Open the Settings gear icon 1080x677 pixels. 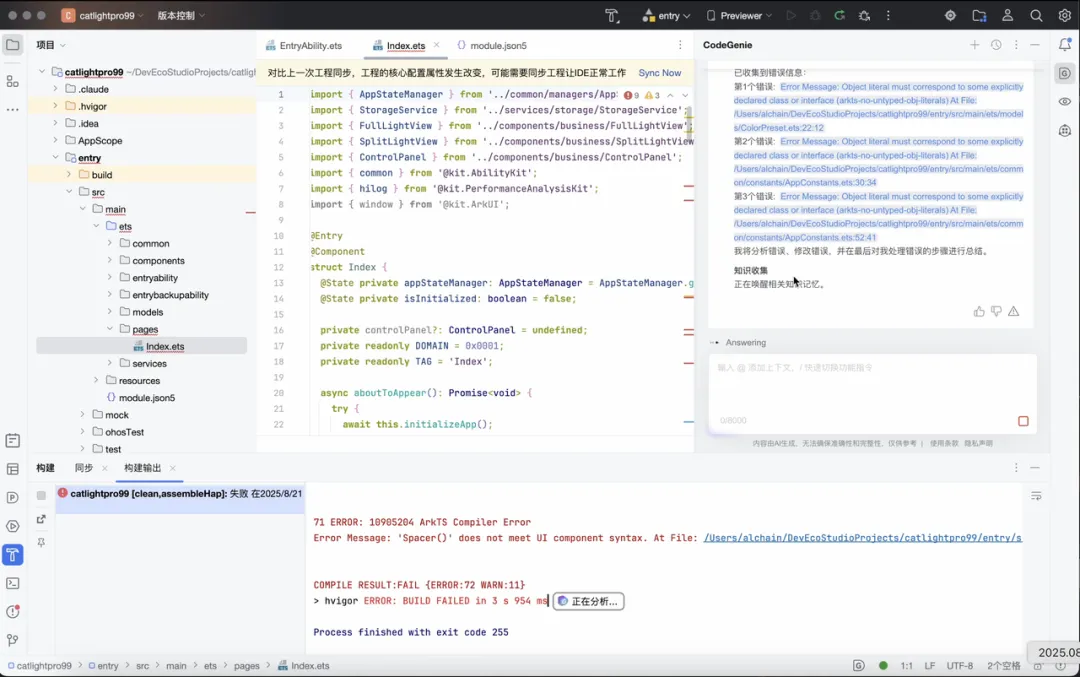pyautogui.click(x=1064, y=16)
